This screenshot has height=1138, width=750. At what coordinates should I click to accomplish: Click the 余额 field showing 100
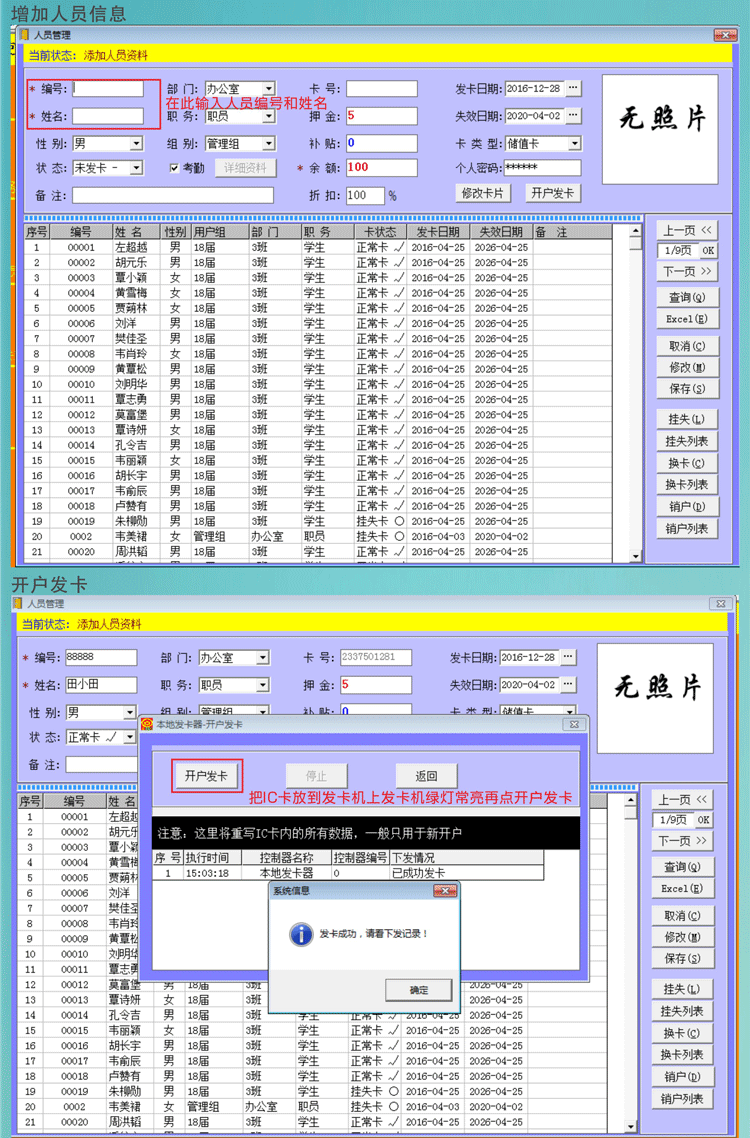point(382,168)
